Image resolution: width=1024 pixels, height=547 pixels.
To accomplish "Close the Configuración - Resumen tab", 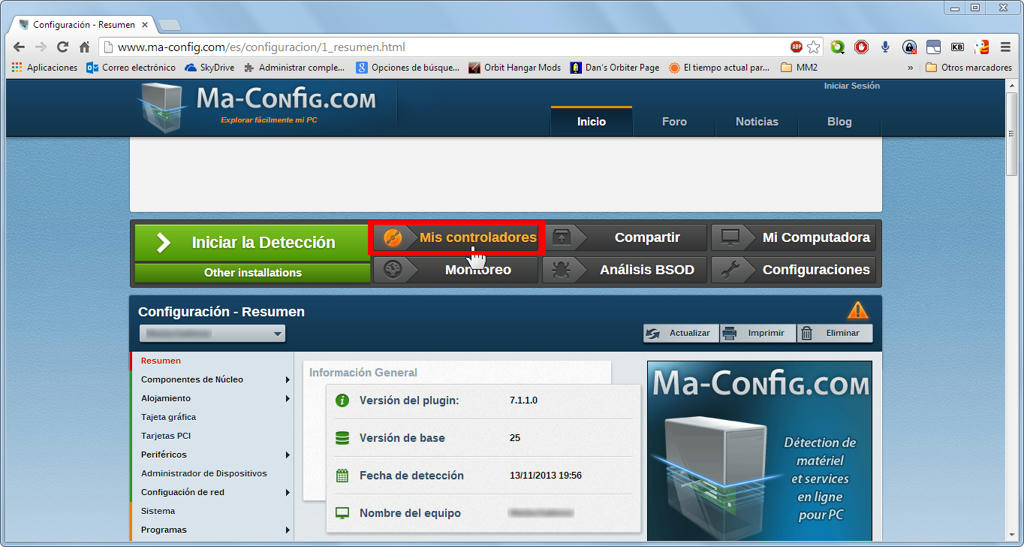I will tap(145, 25).
